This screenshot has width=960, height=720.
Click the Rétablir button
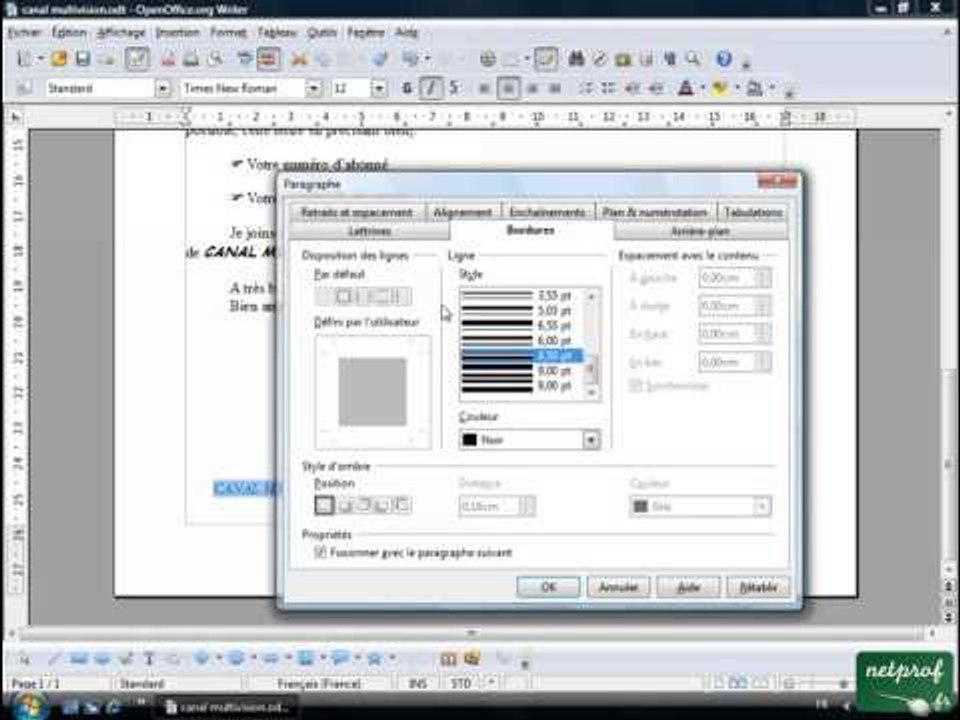pos(758,587)
